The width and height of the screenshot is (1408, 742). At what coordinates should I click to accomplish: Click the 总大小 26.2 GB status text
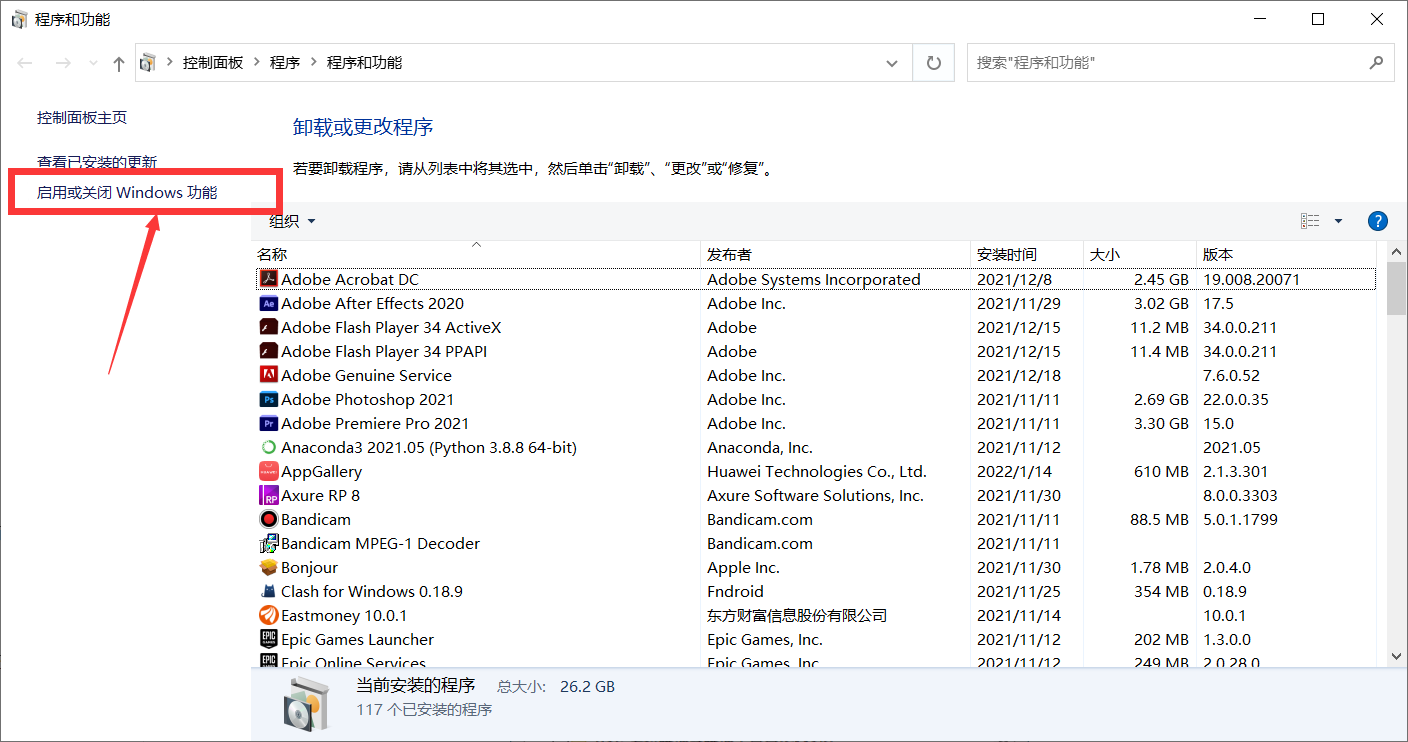[556, 686]
